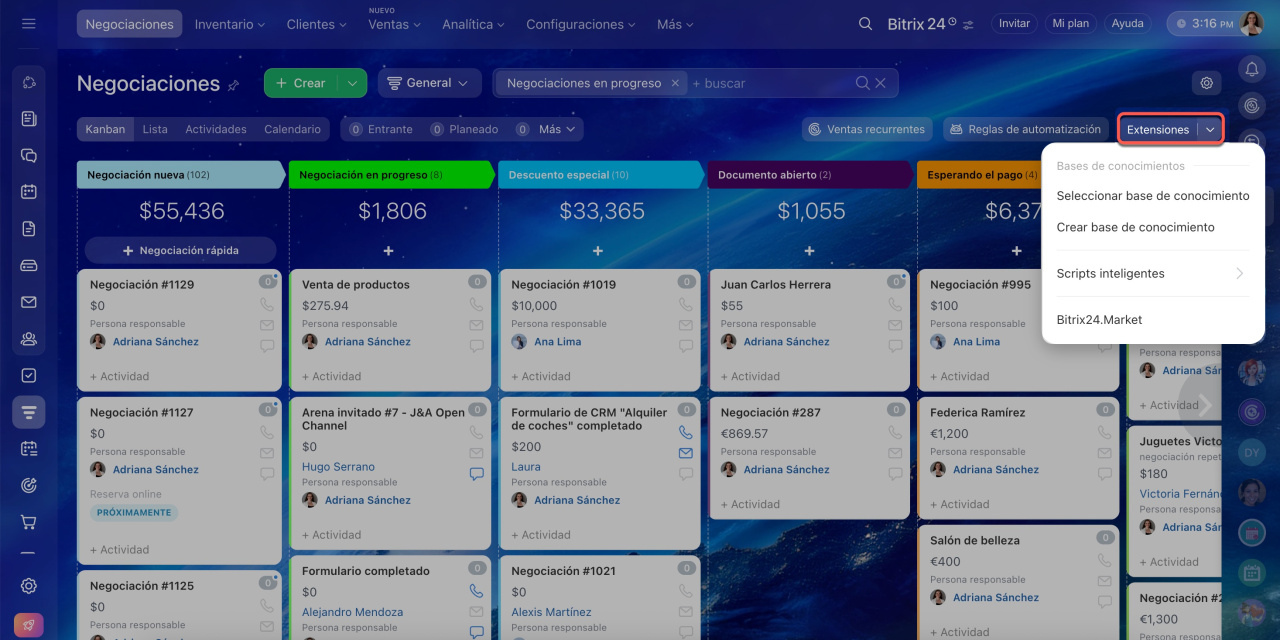The height and width of the screenshot is (640, 1280).
Task: Open the Crear button dropdown arrow
Action: (x=352, y=83)
